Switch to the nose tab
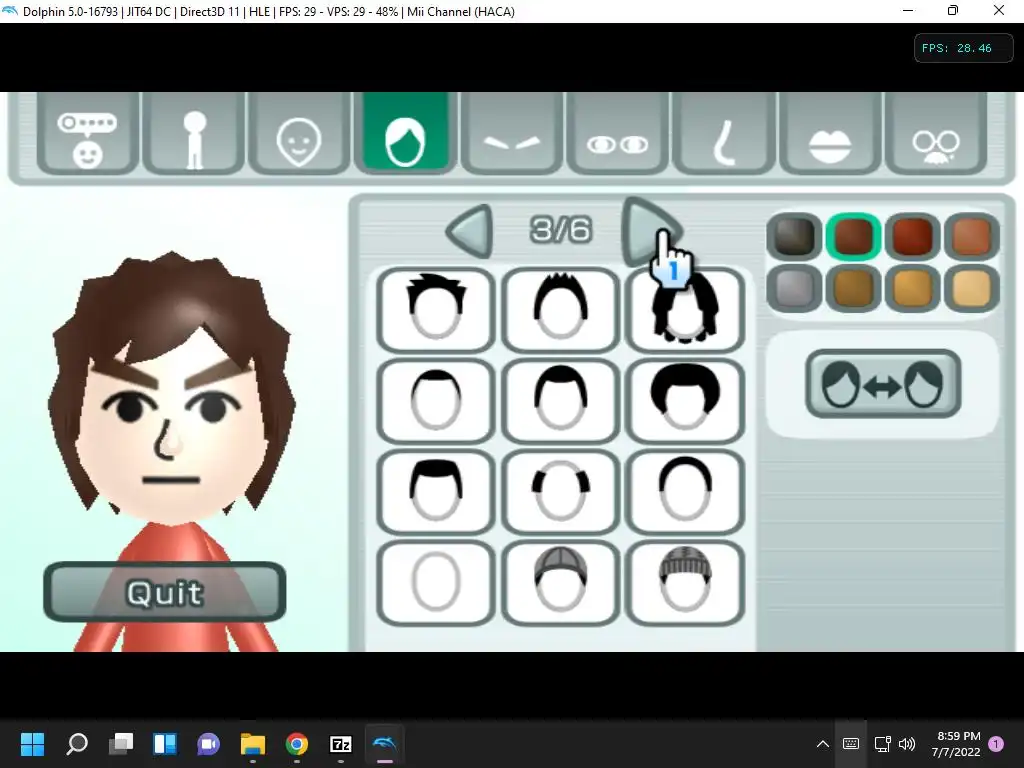Image resolution: width=1024 pixels, height=768 pixels. coord(724,133)
